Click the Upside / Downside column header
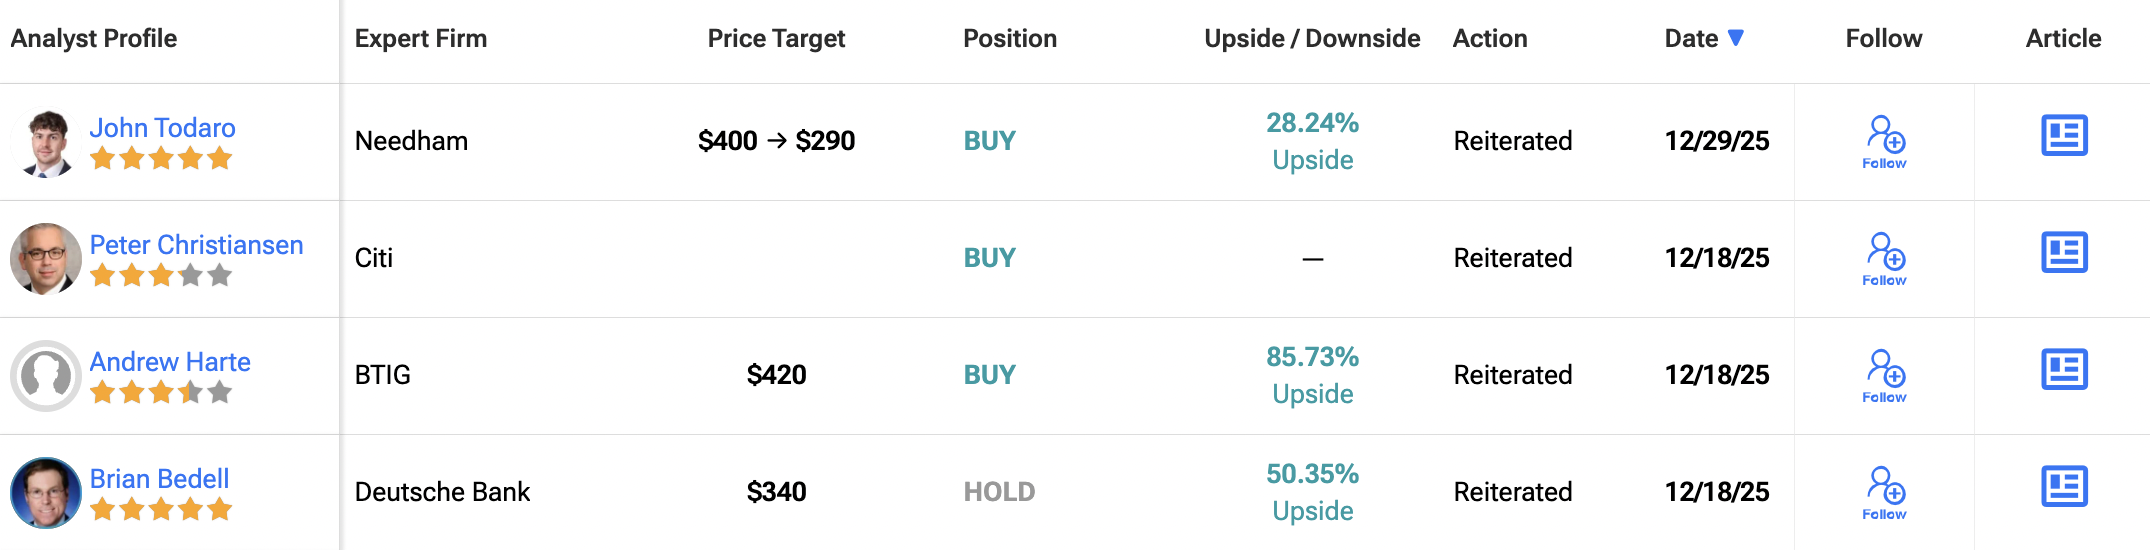The width and height of the screenshot is (2150, 550). 1312,38
